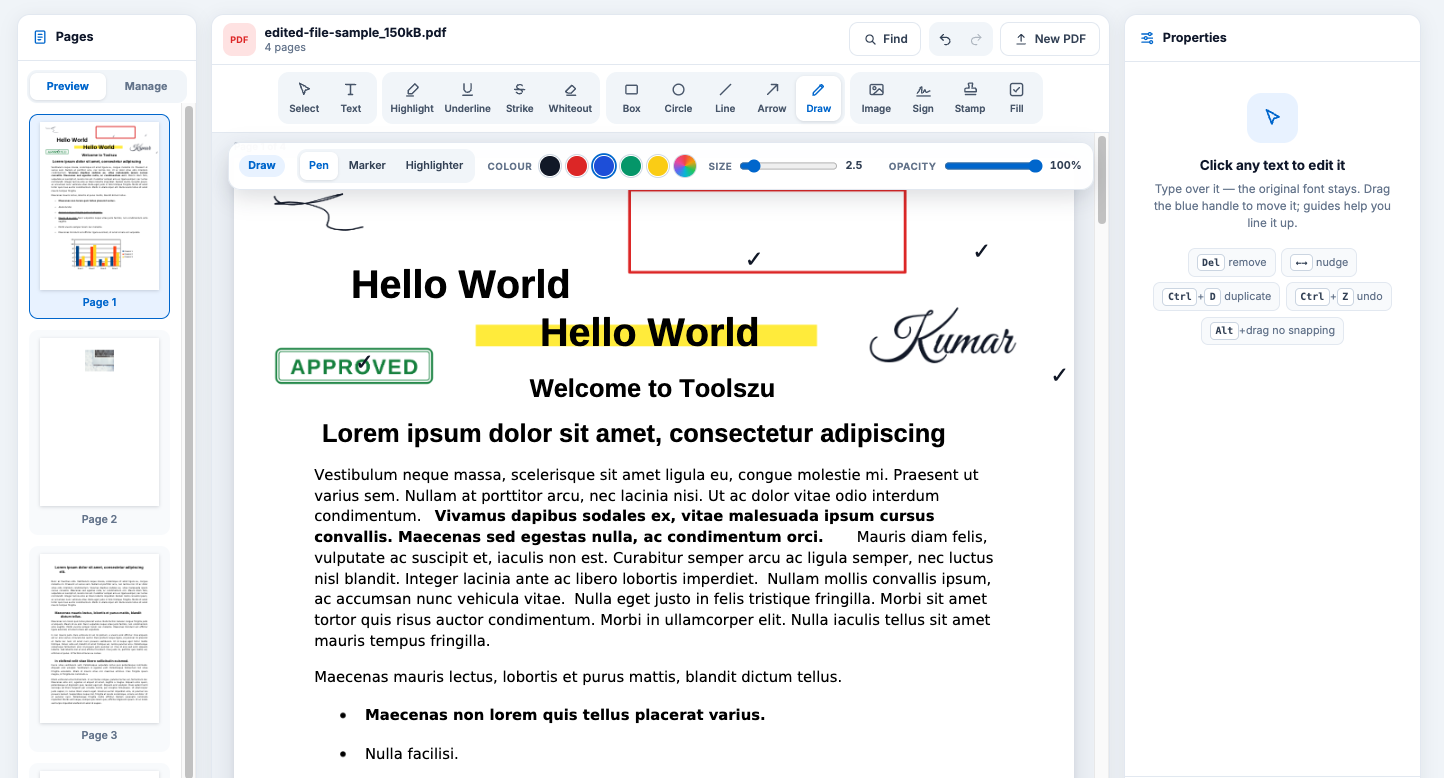Insert an Image with the Image tool
This screenshot has width=1444, height=778.
click(876, 98)
